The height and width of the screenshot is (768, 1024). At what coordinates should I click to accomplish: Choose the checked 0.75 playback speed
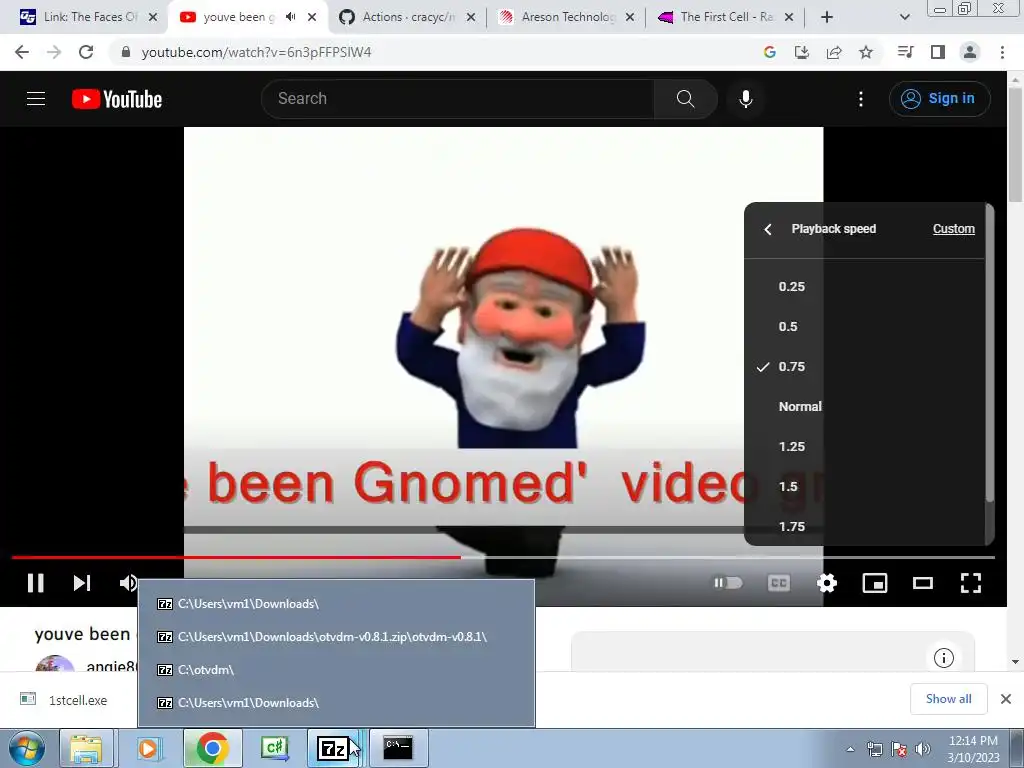[864, 366]
